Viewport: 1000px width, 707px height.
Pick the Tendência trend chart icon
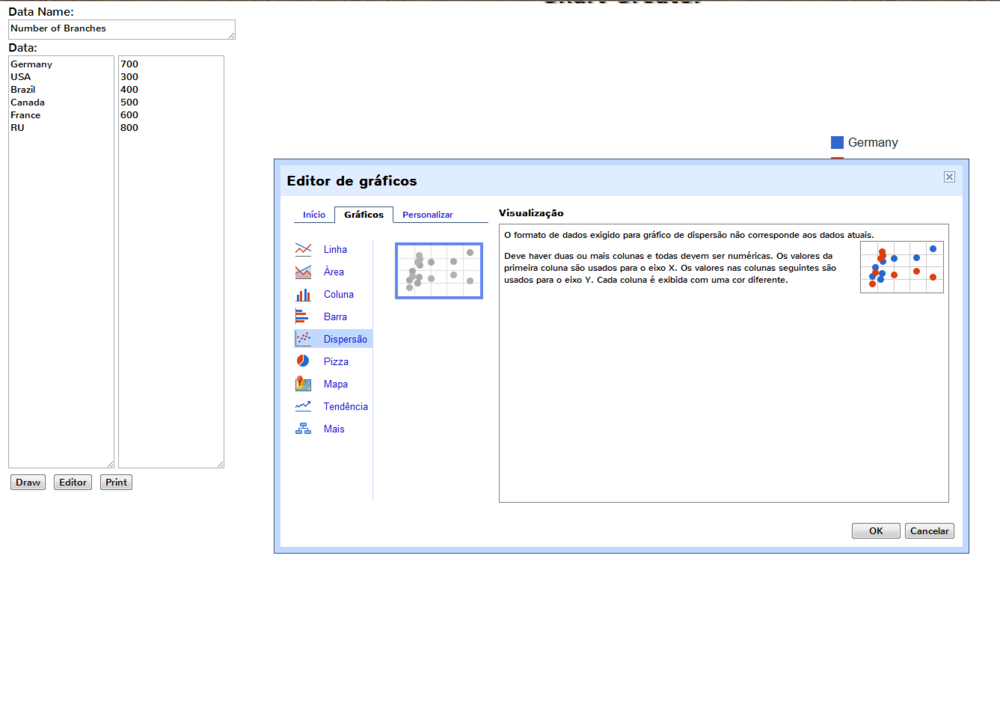(x=303, y=406)
